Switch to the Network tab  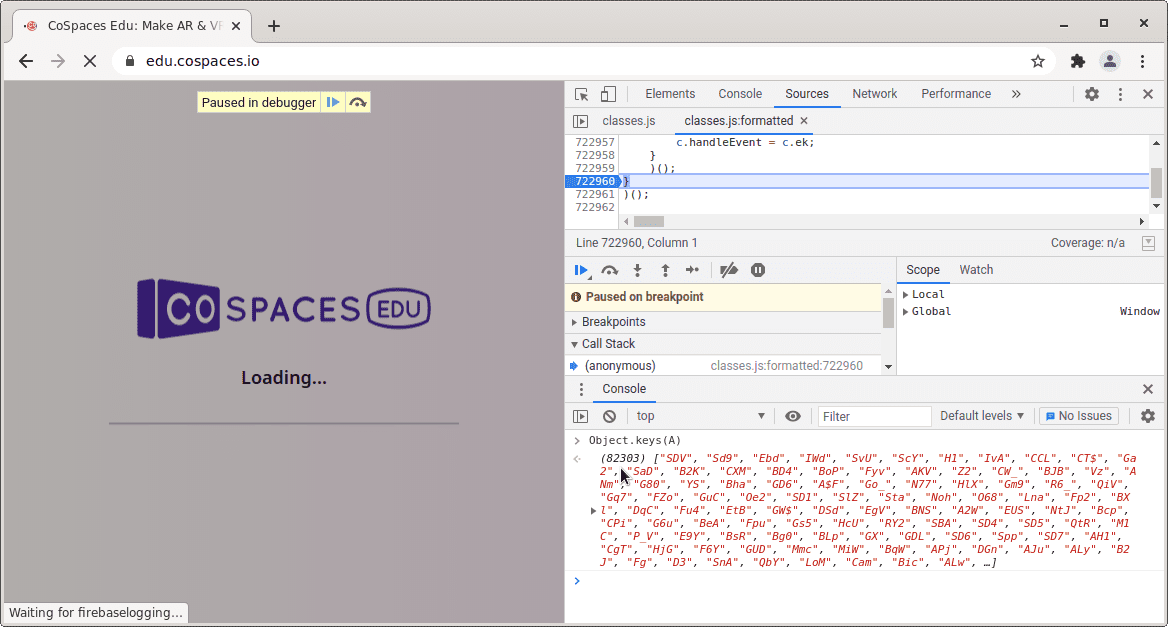pyautogui.click(x=874, y=94)
